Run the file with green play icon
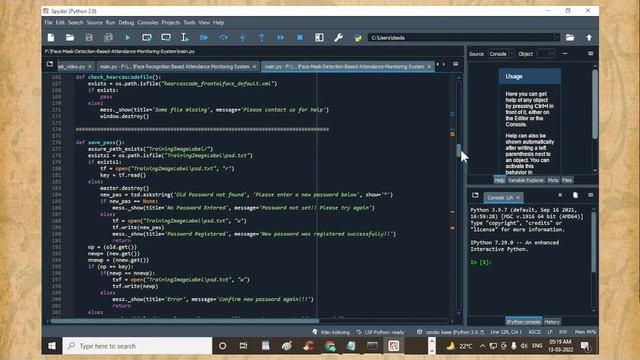This screenshot has width=640, height=360. pos(127,38)
